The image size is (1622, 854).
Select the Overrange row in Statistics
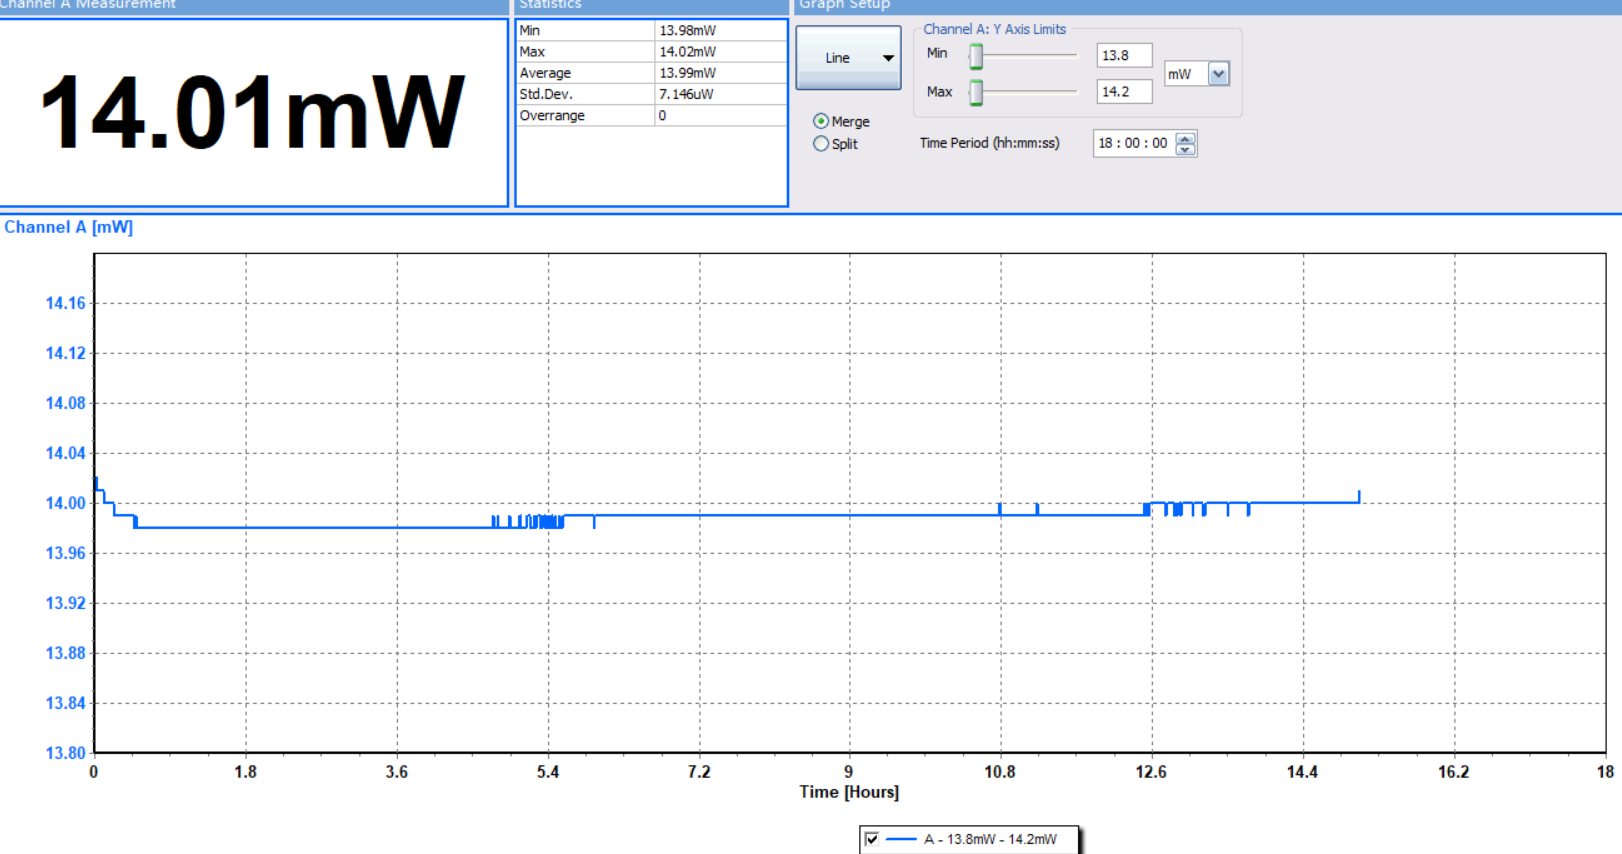(x=650, y=116)
